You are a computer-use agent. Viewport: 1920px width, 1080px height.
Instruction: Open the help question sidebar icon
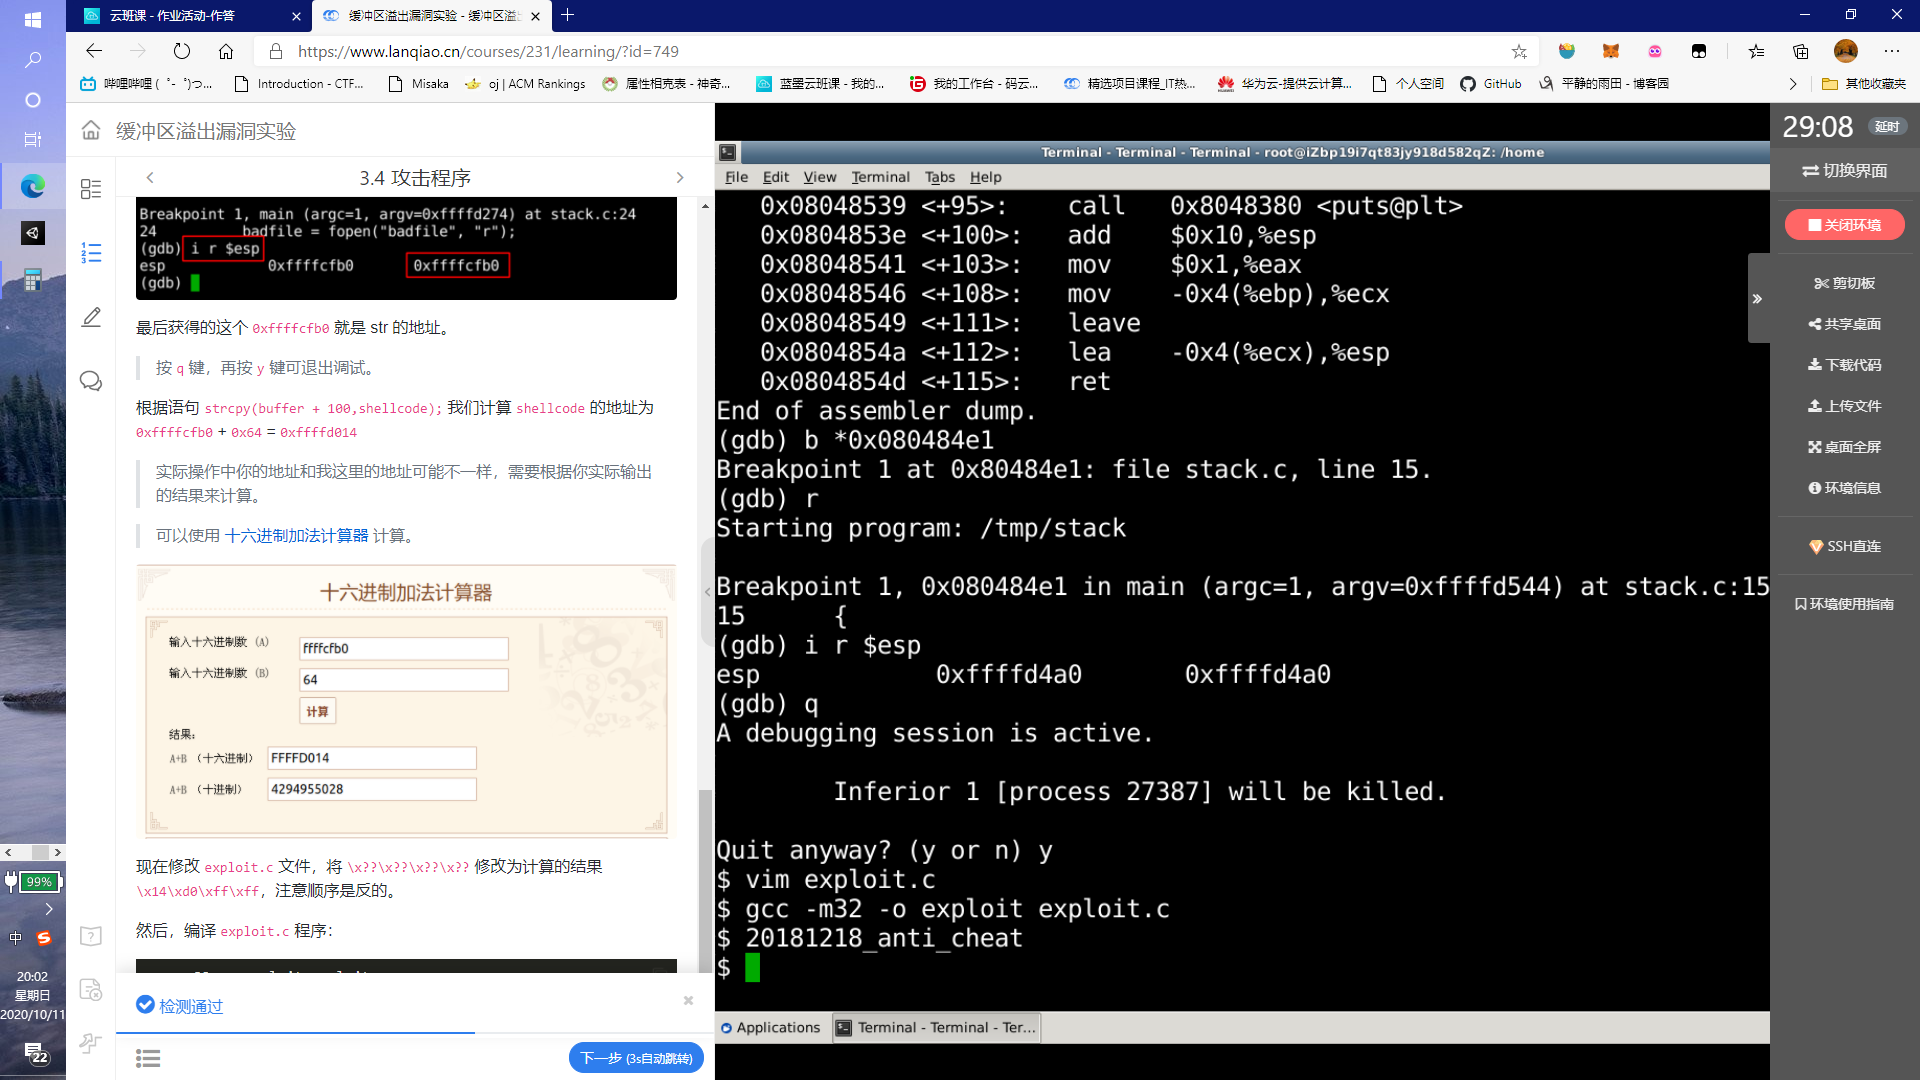pos(91,936)
